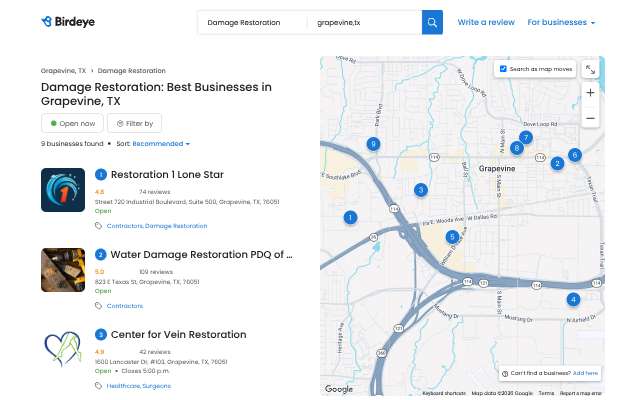Expand the map to fullscreen

tap(590, 70)
